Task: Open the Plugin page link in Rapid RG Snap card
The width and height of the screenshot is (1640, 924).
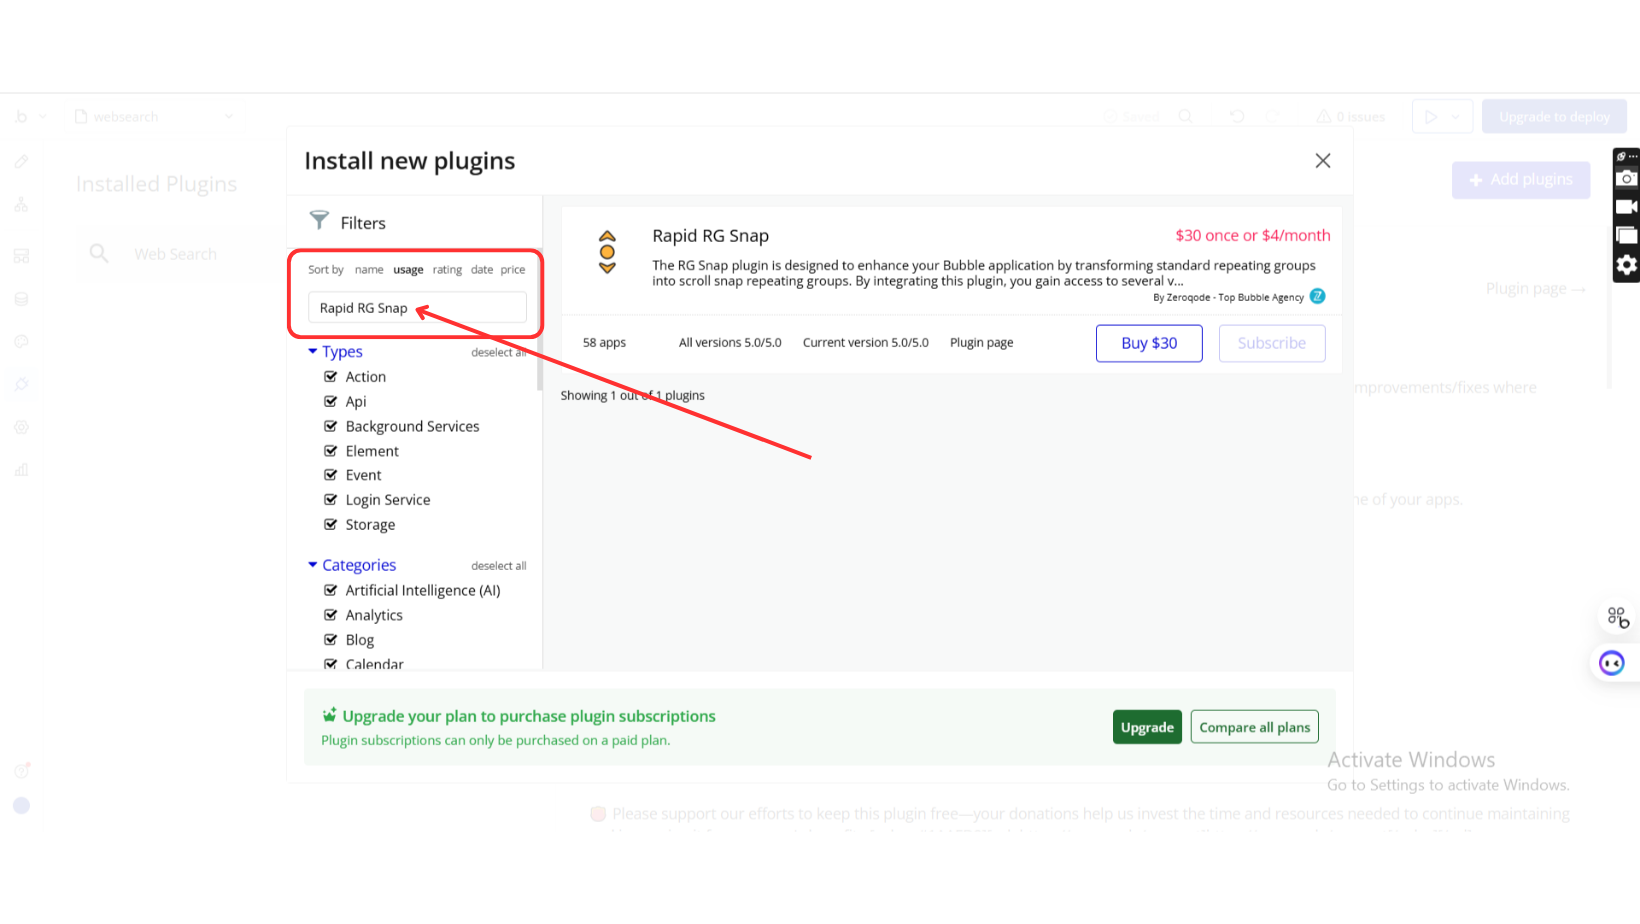Action: point(981,342)
